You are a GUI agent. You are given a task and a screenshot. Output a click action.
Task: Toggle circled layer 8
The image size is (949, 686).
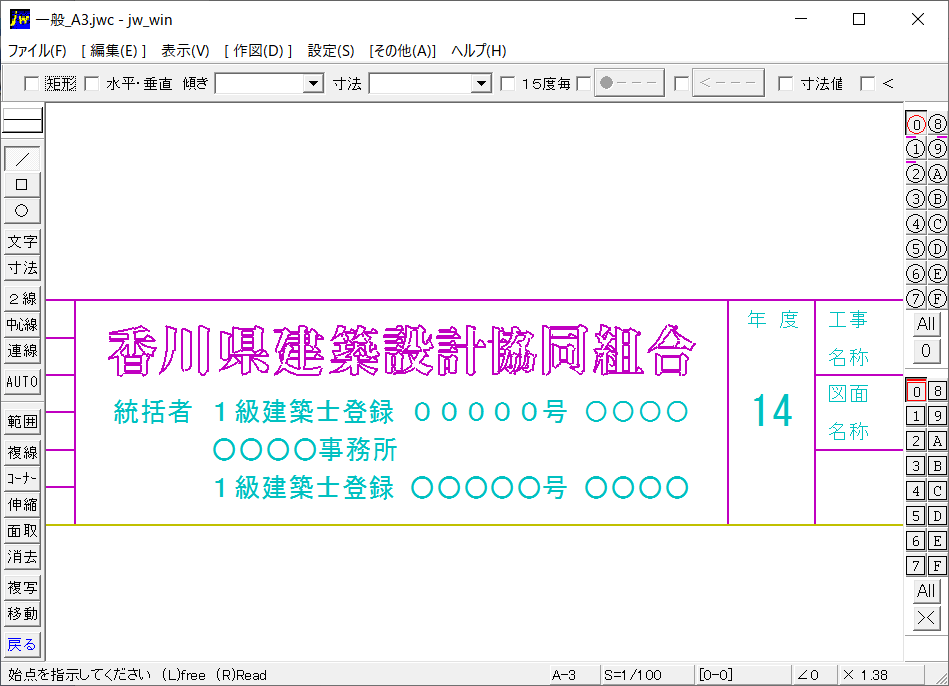937,124
